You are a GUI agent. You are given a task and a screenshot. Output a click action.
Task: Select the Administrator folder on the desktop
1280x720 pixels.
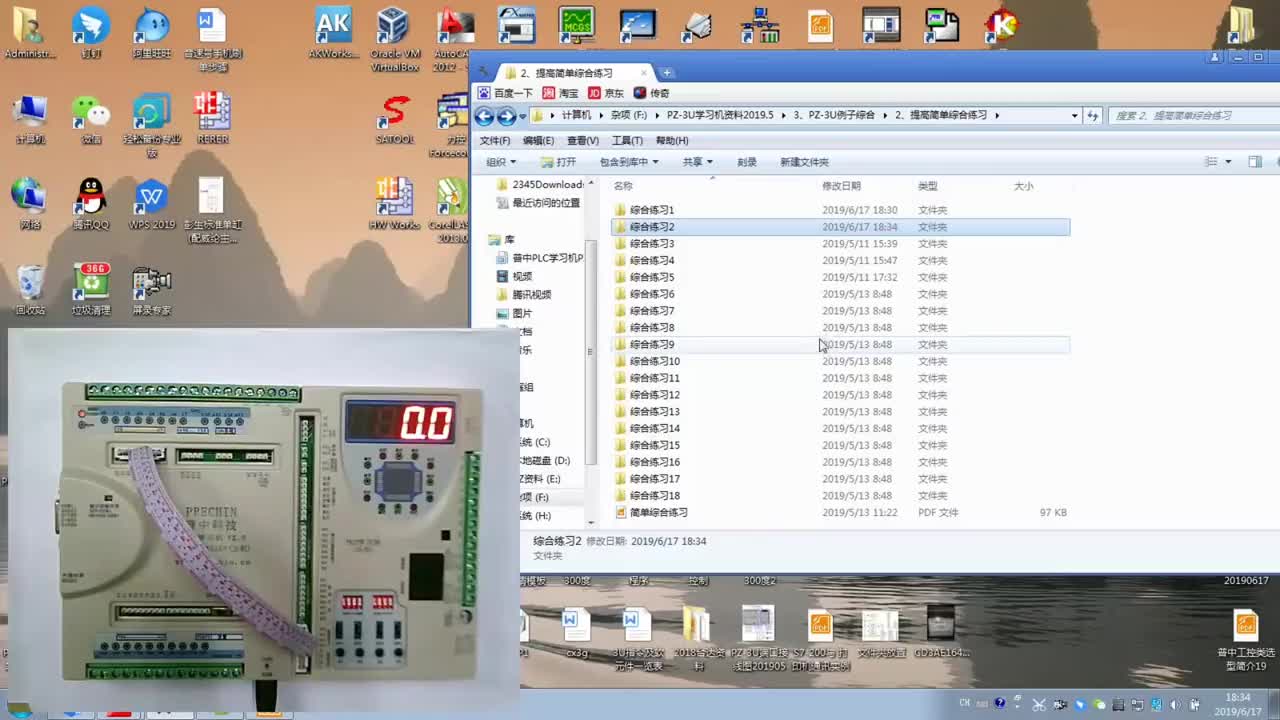pos(29,33)
